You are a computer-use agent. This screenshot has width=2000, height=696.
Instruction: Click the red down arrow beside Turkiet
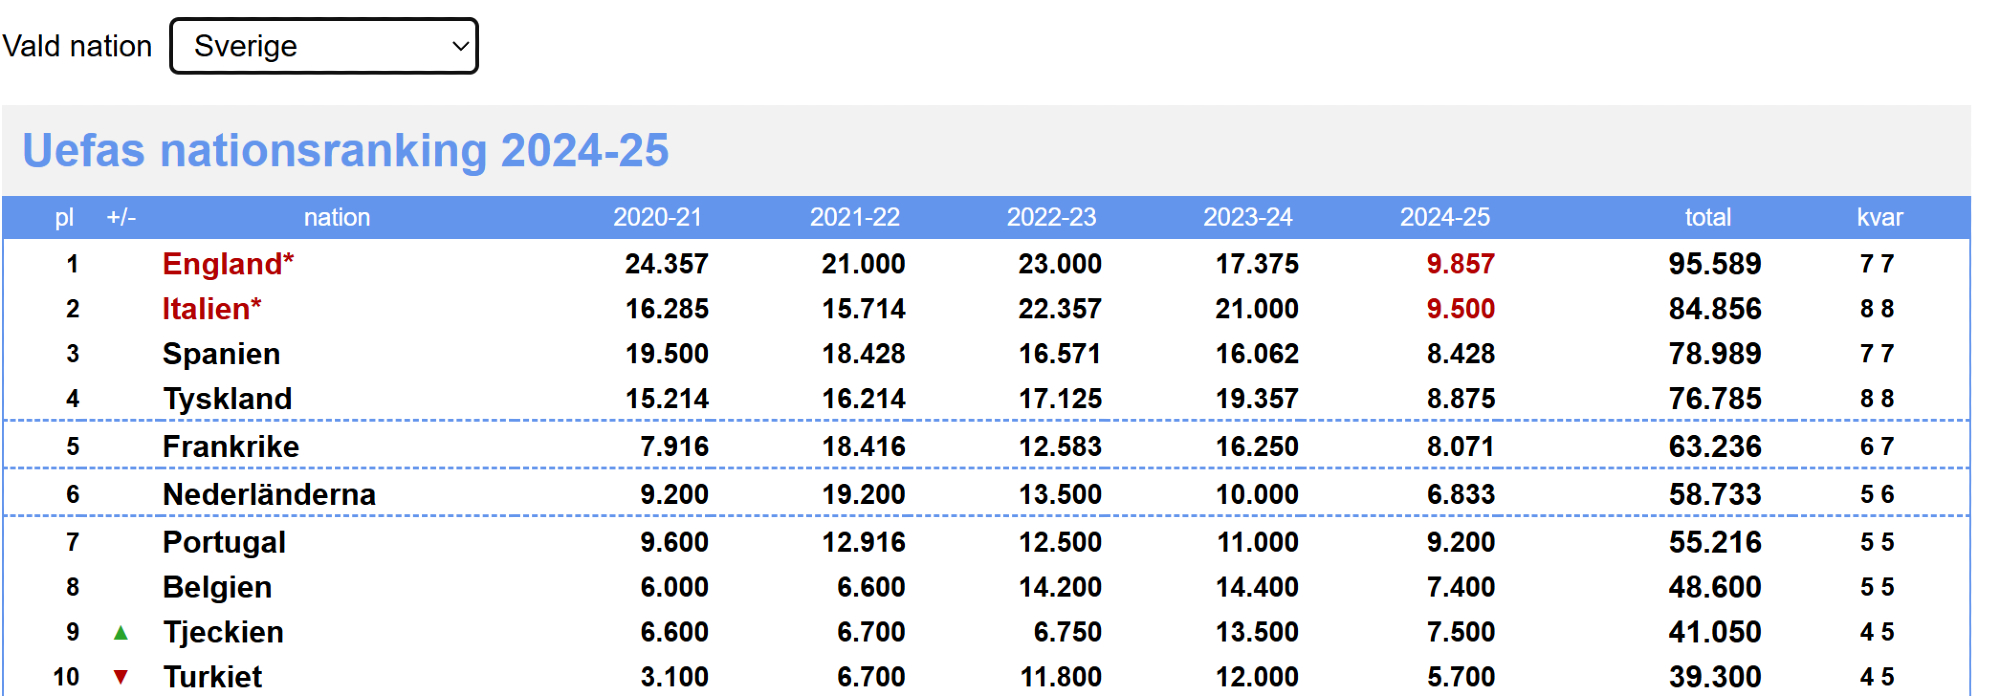pos(121,677)
